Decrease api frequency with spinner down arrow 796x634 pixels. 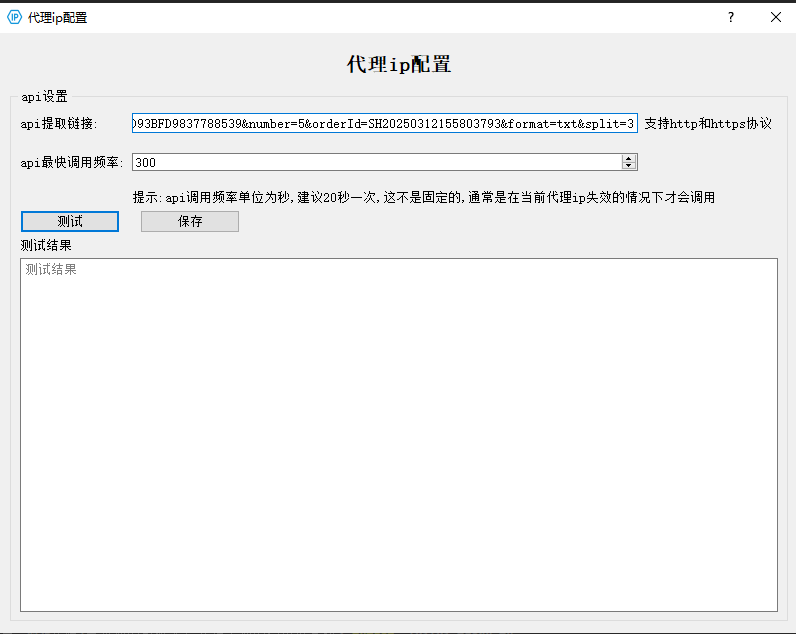click(x=629, y=166)
